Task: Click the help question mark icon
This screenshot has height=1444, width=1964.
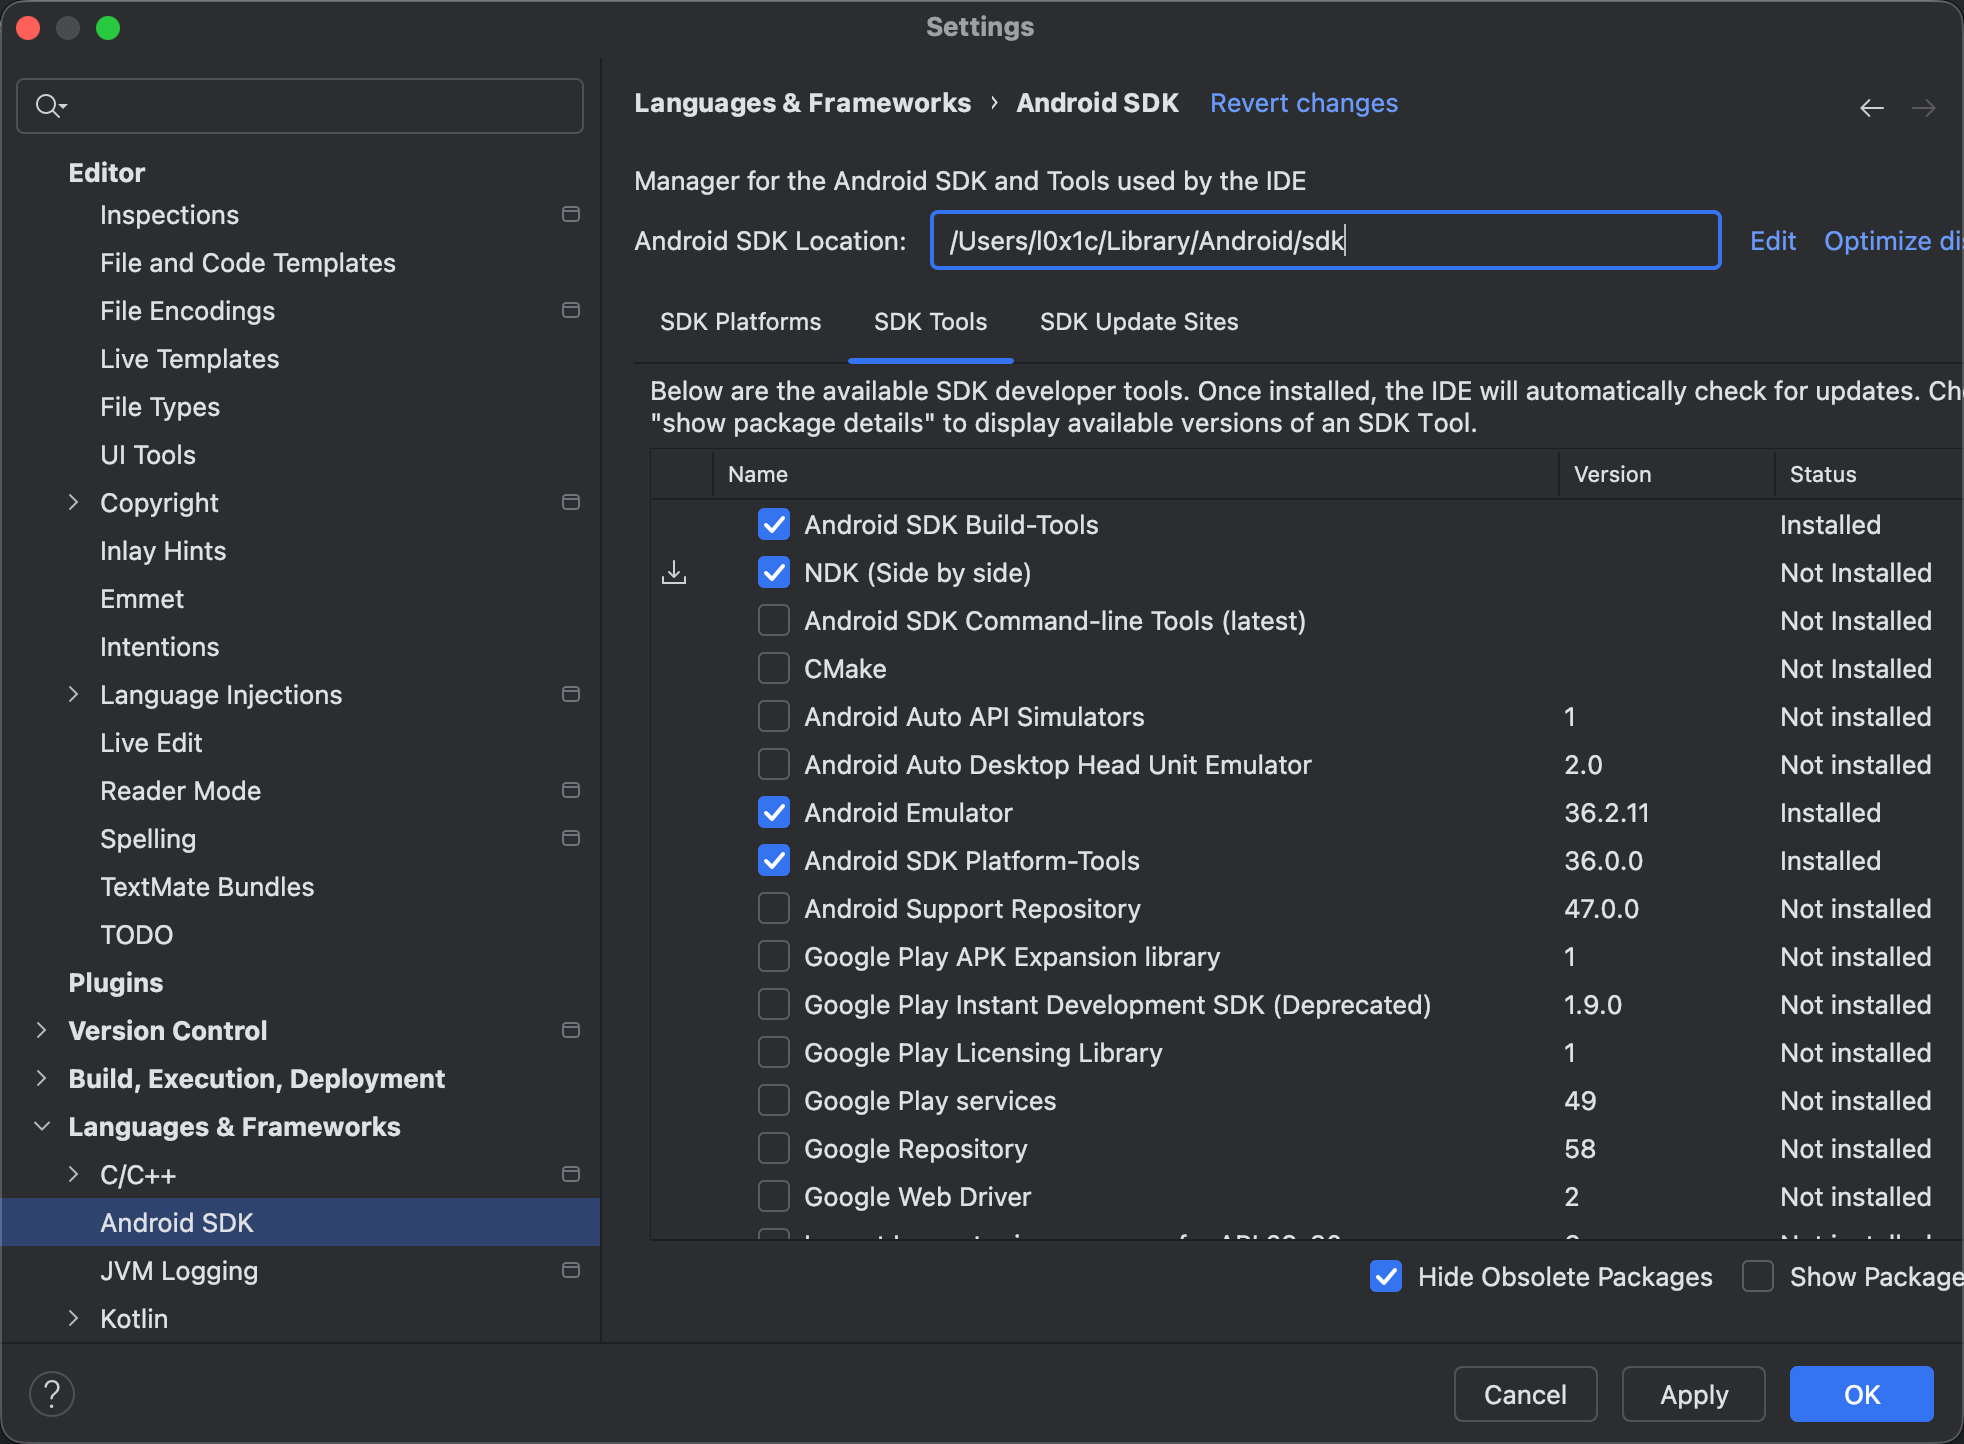Action: [x=52, y=1393]
